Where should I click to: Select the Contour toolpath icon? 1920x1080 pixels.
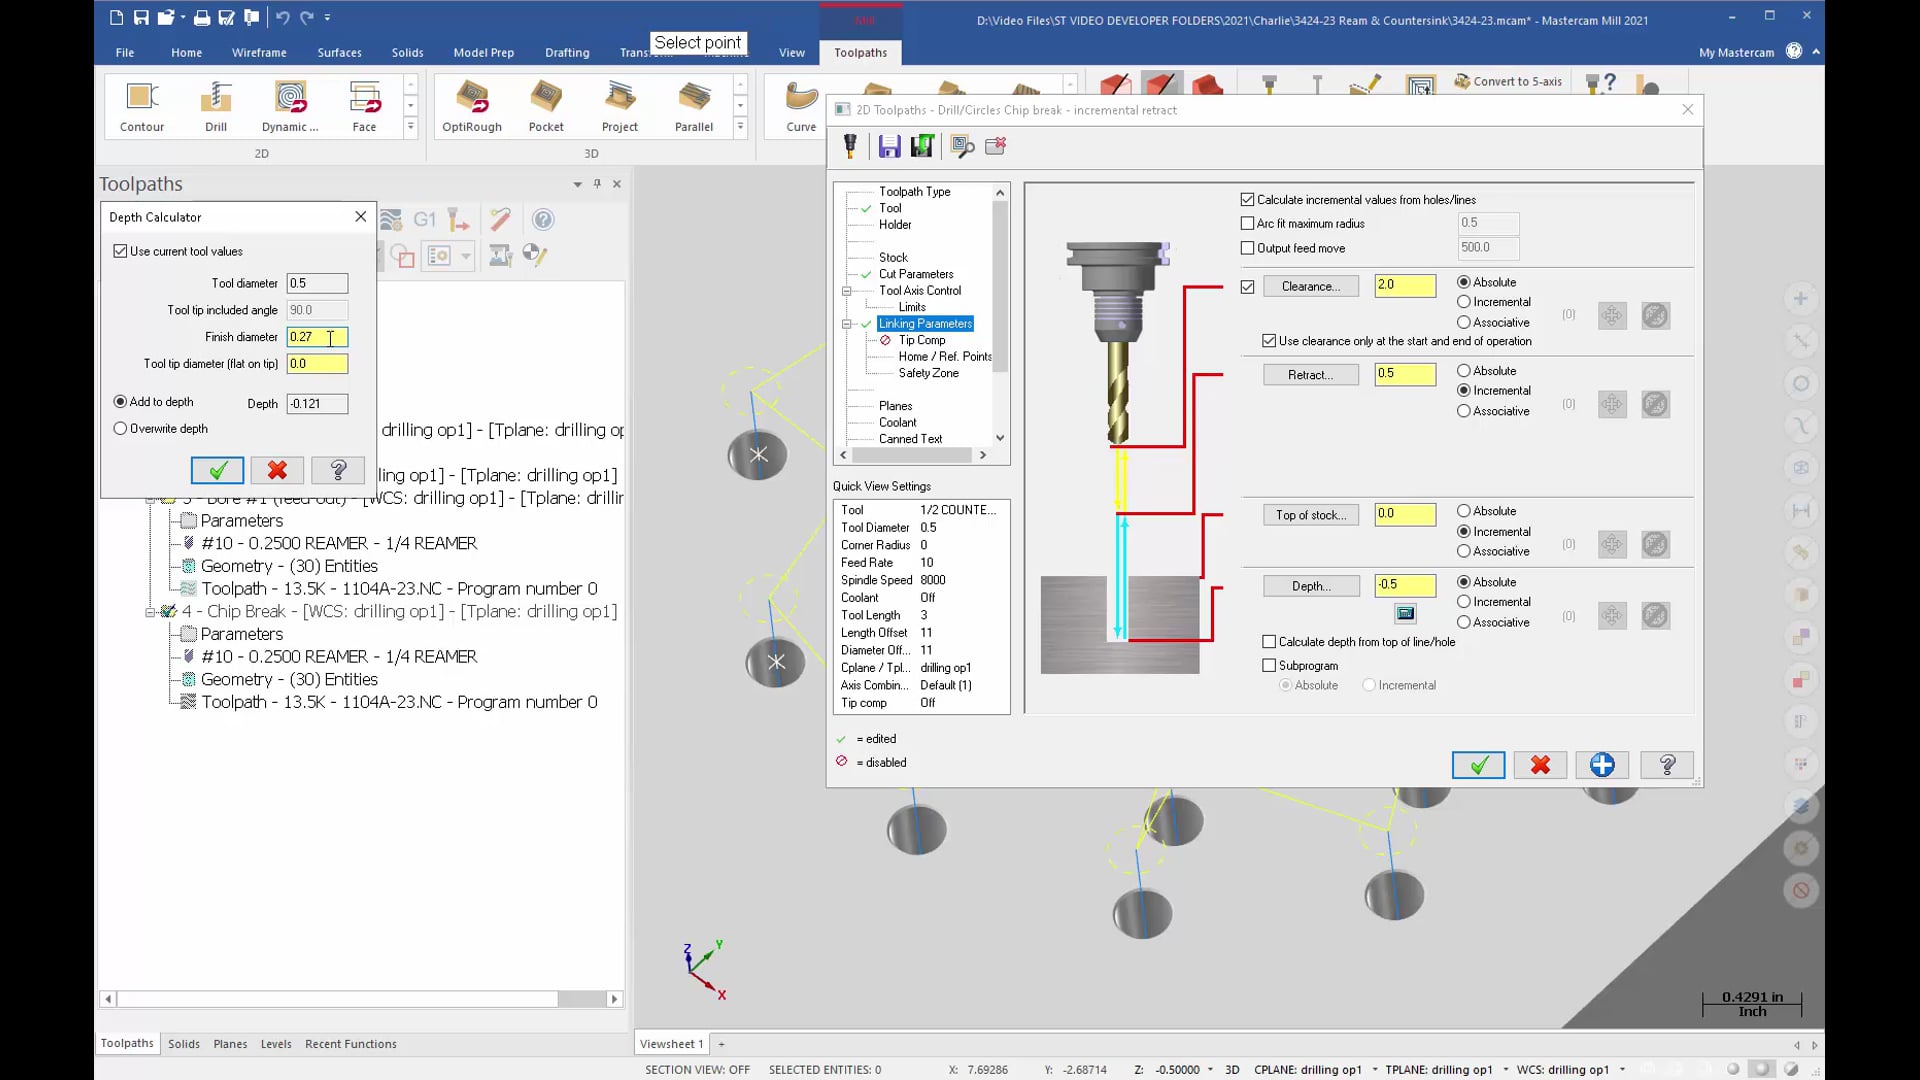pyautogui.click(x=141, y=103)
